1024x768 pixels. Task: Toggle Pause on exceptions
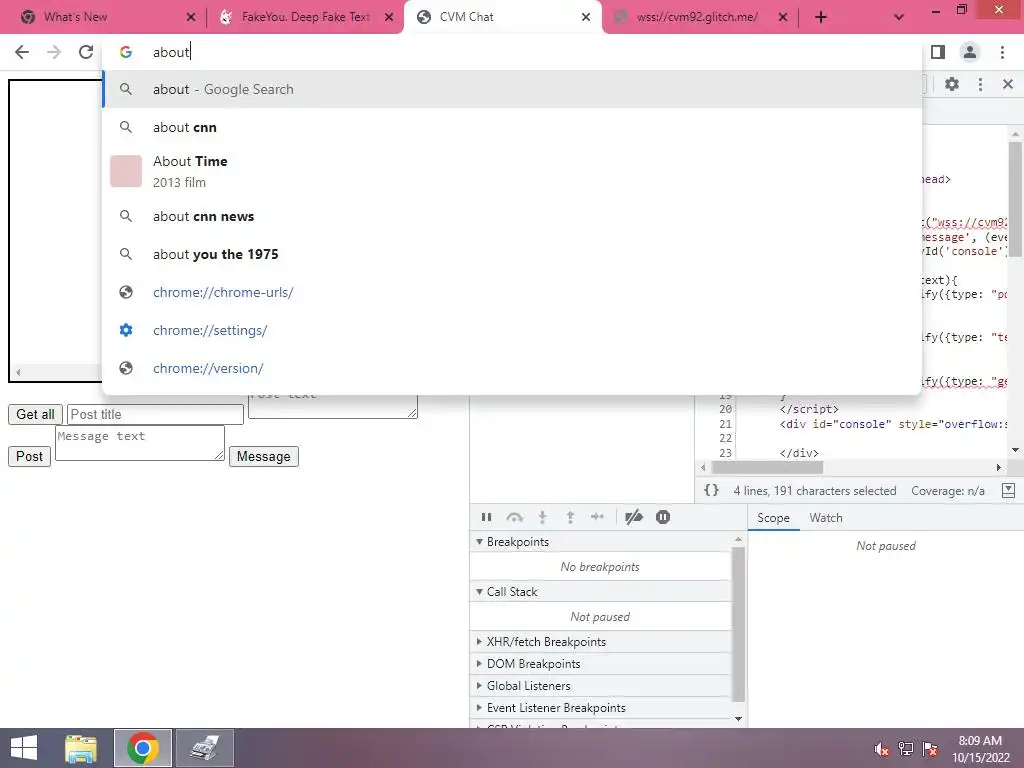click(x=663, y=517)
